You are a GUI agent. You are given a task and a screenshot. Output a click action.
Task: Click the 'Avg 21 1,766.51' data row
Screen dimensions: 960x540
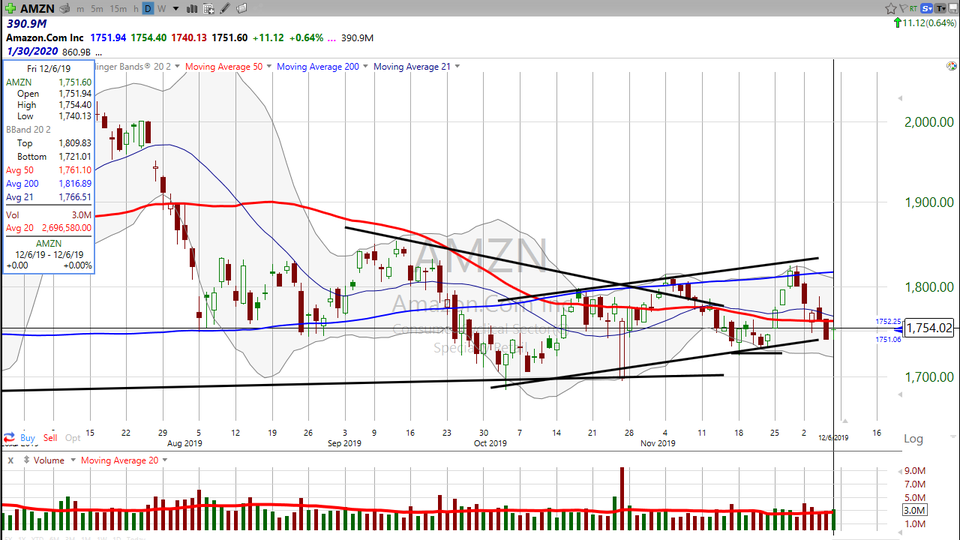pos(48,197)
